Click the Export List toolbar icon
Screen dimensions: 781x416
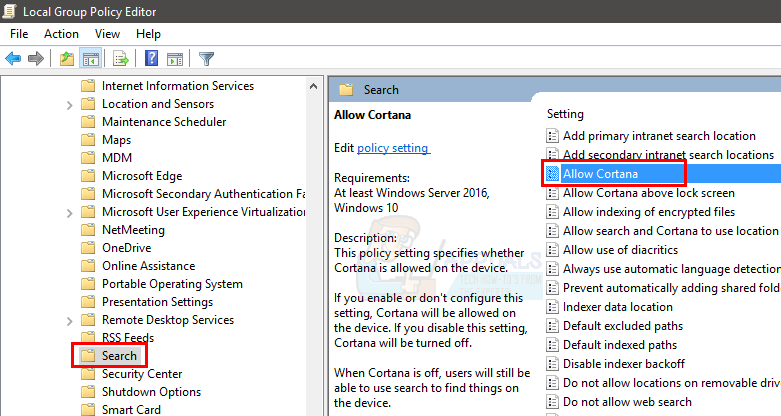(121, 59)
